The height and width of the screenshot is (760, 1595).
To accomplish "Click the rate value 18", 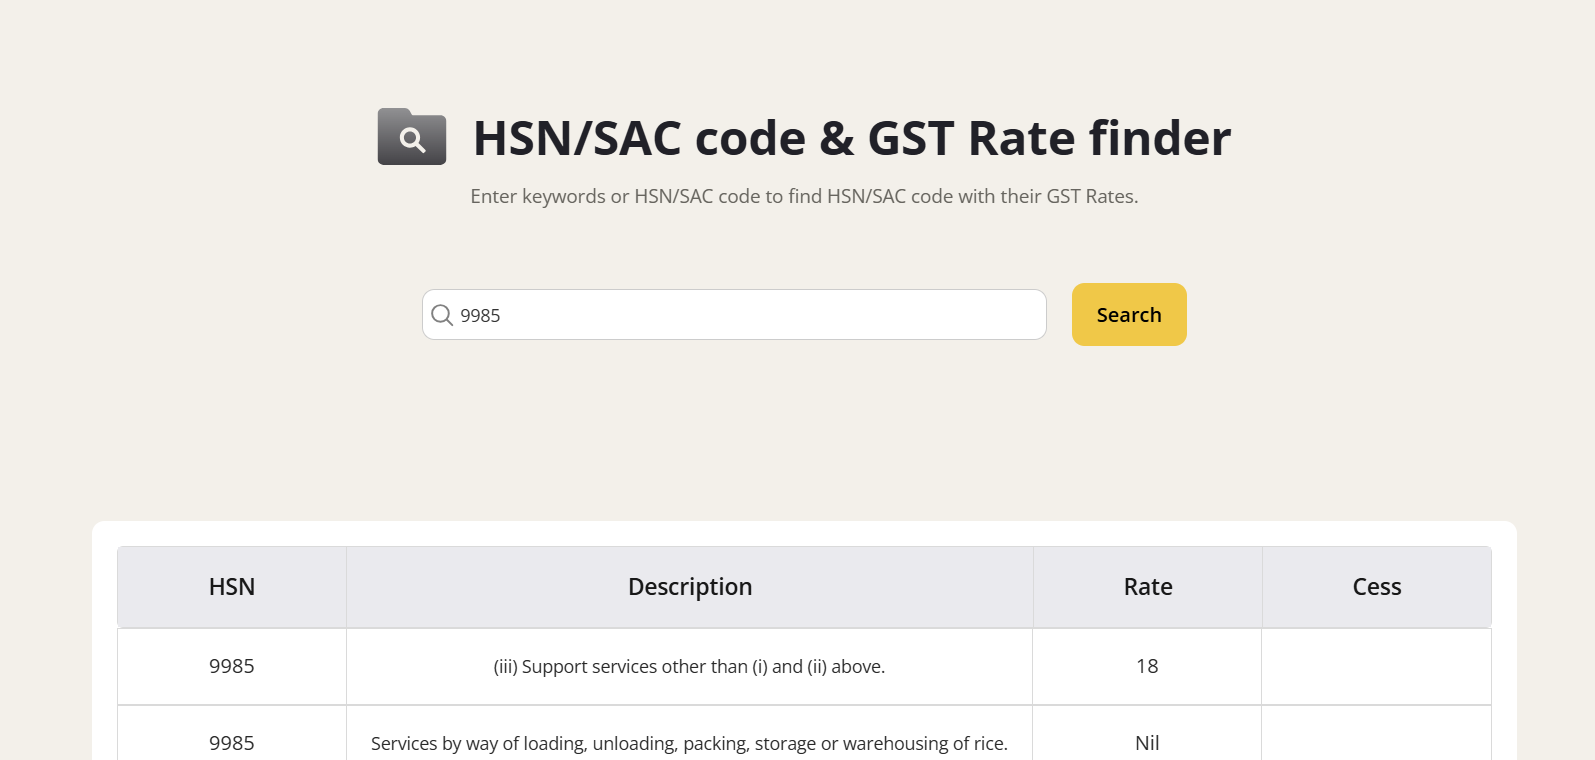I will click(x=1147, y=666).
